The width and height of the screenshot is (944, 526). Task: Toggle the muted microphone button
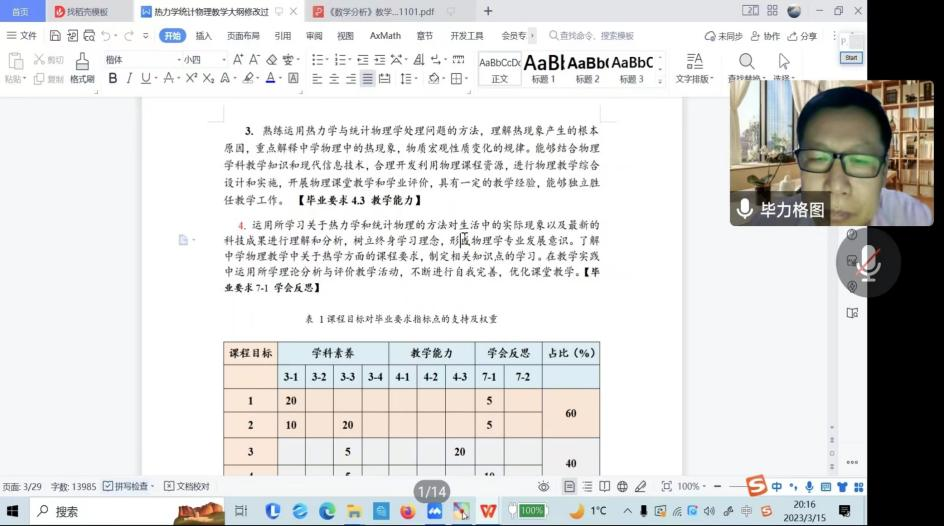(x=868, y=261)
